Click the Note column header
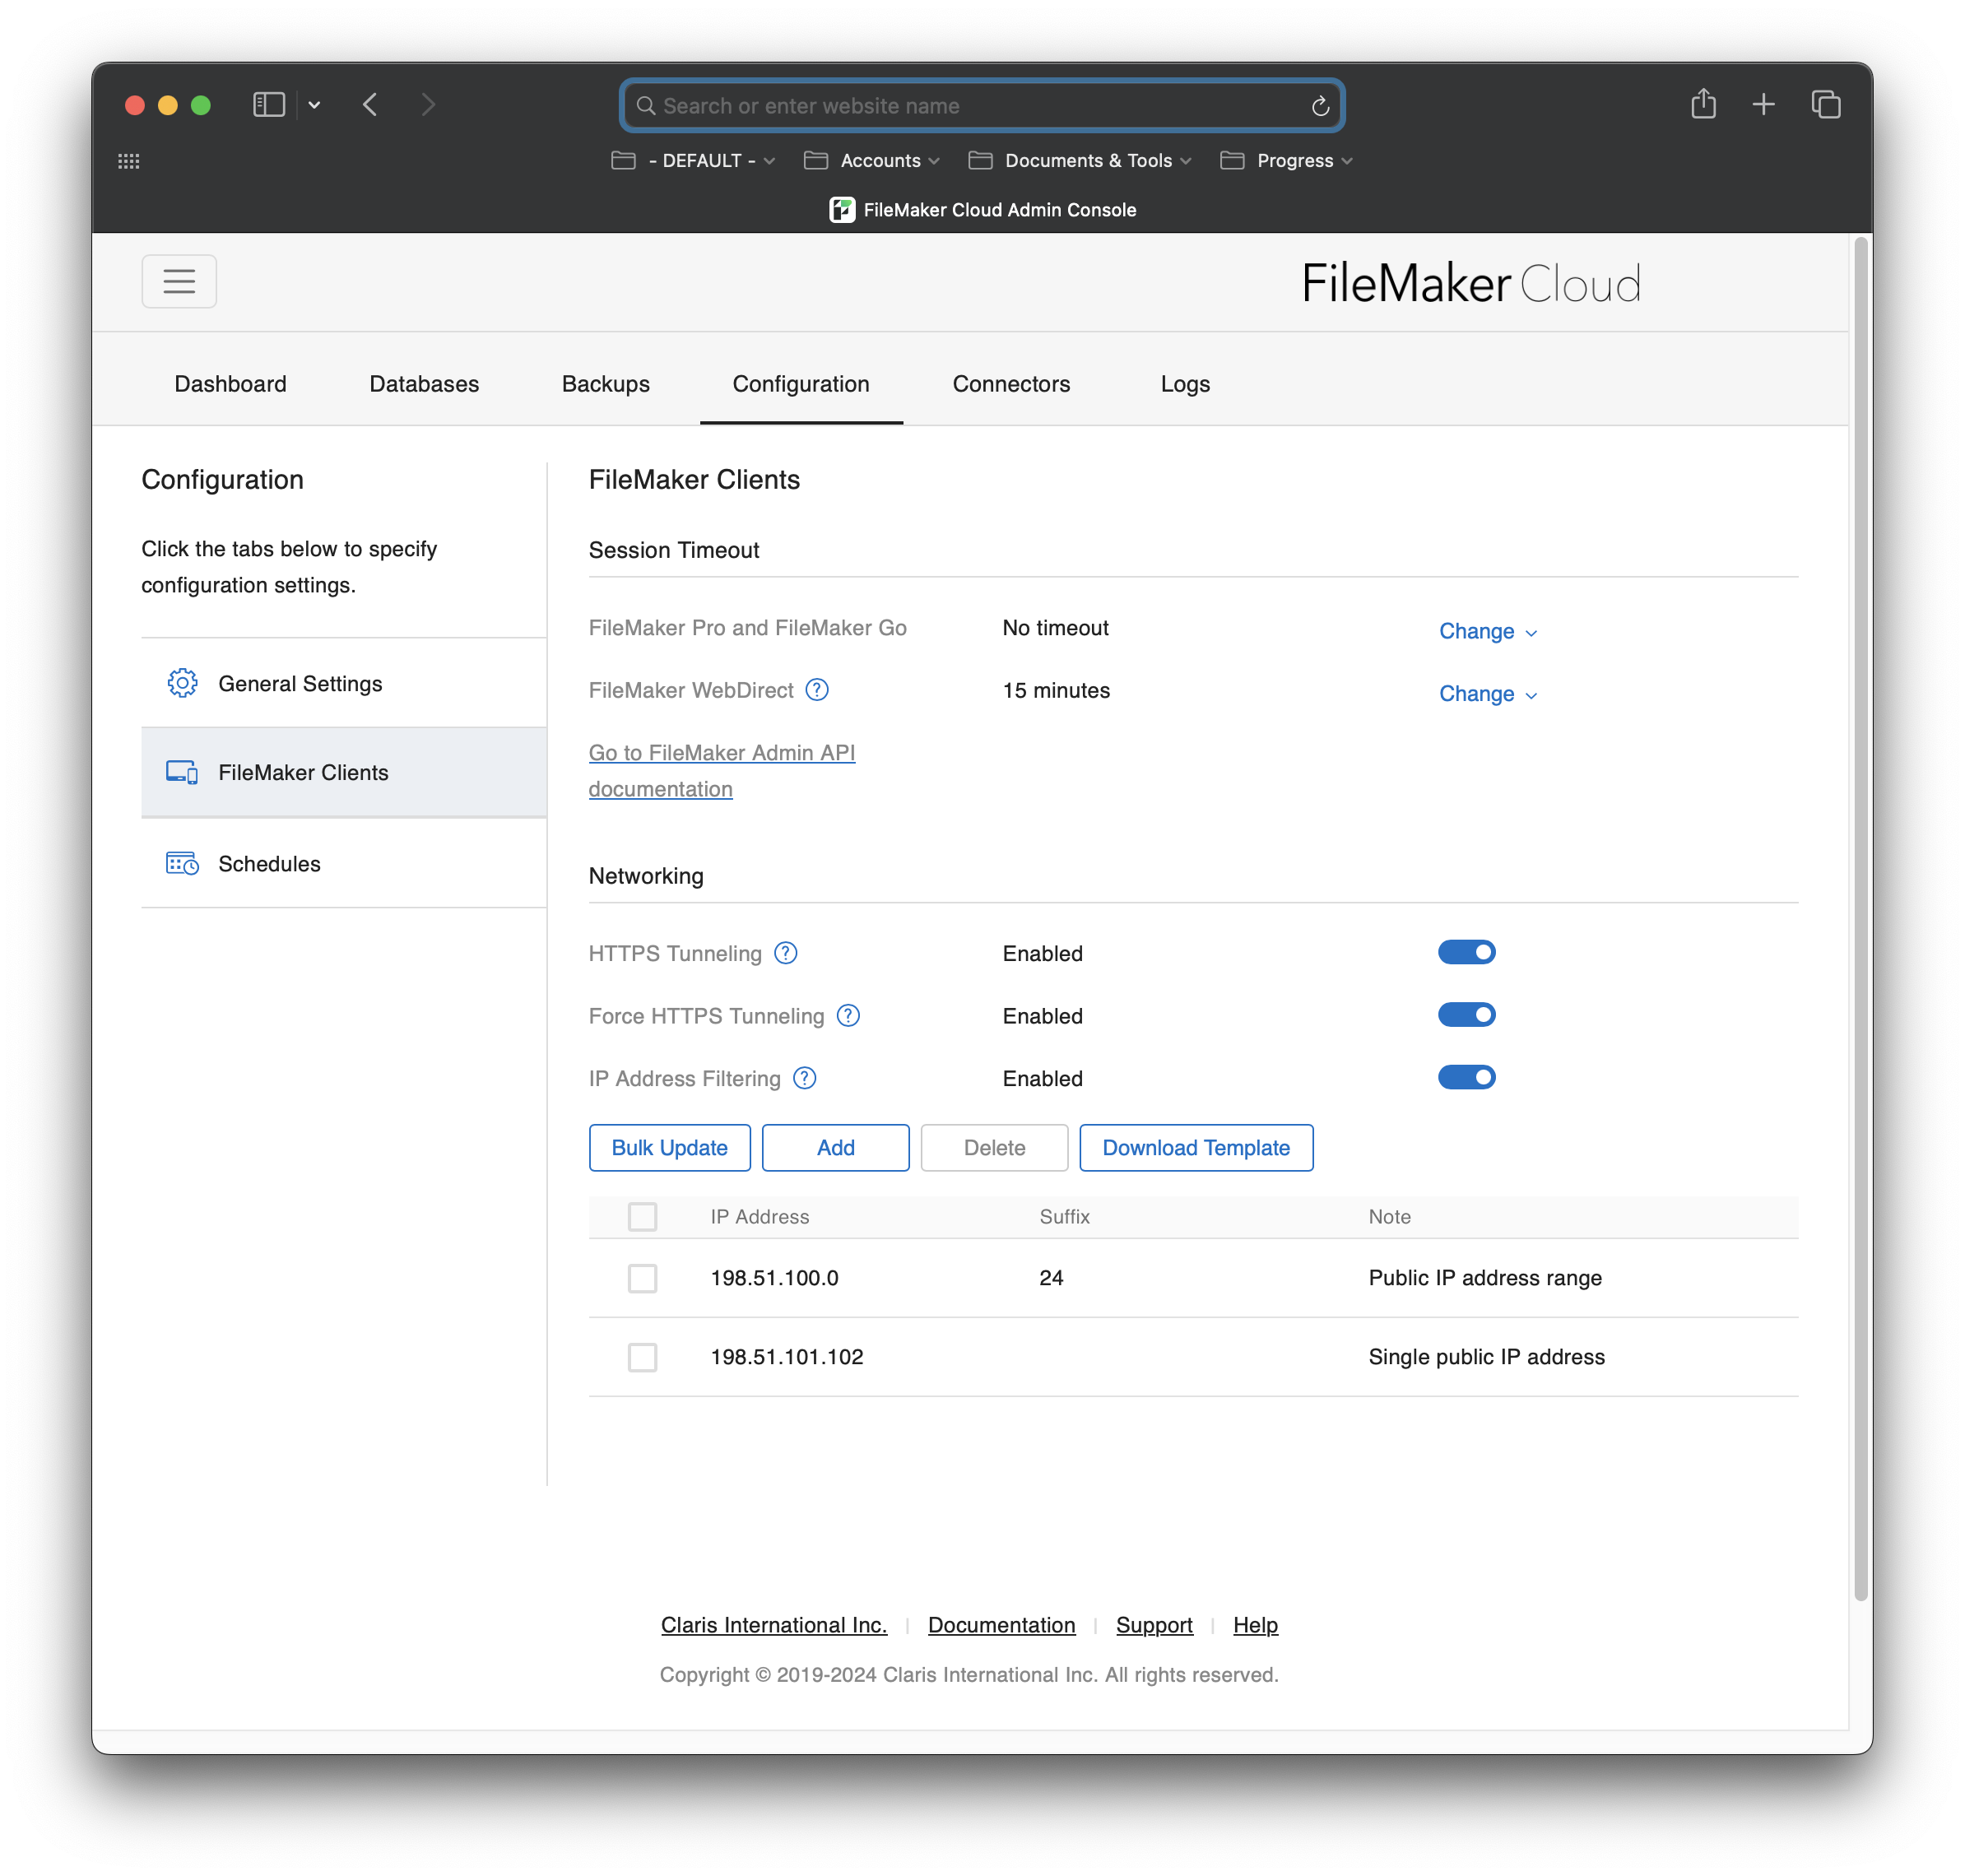1965x1876 pixels. coord(1389,1217)
